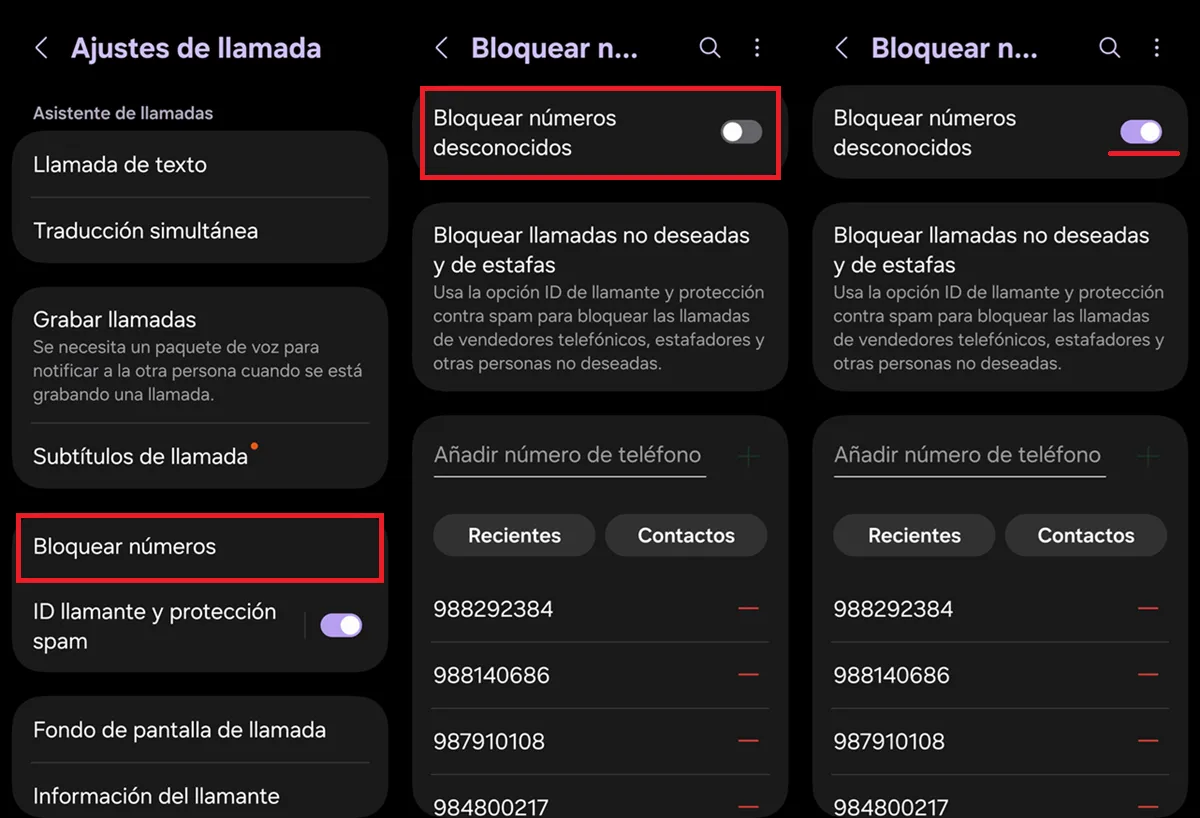Open Llamada de texto option

coord(200,165)
